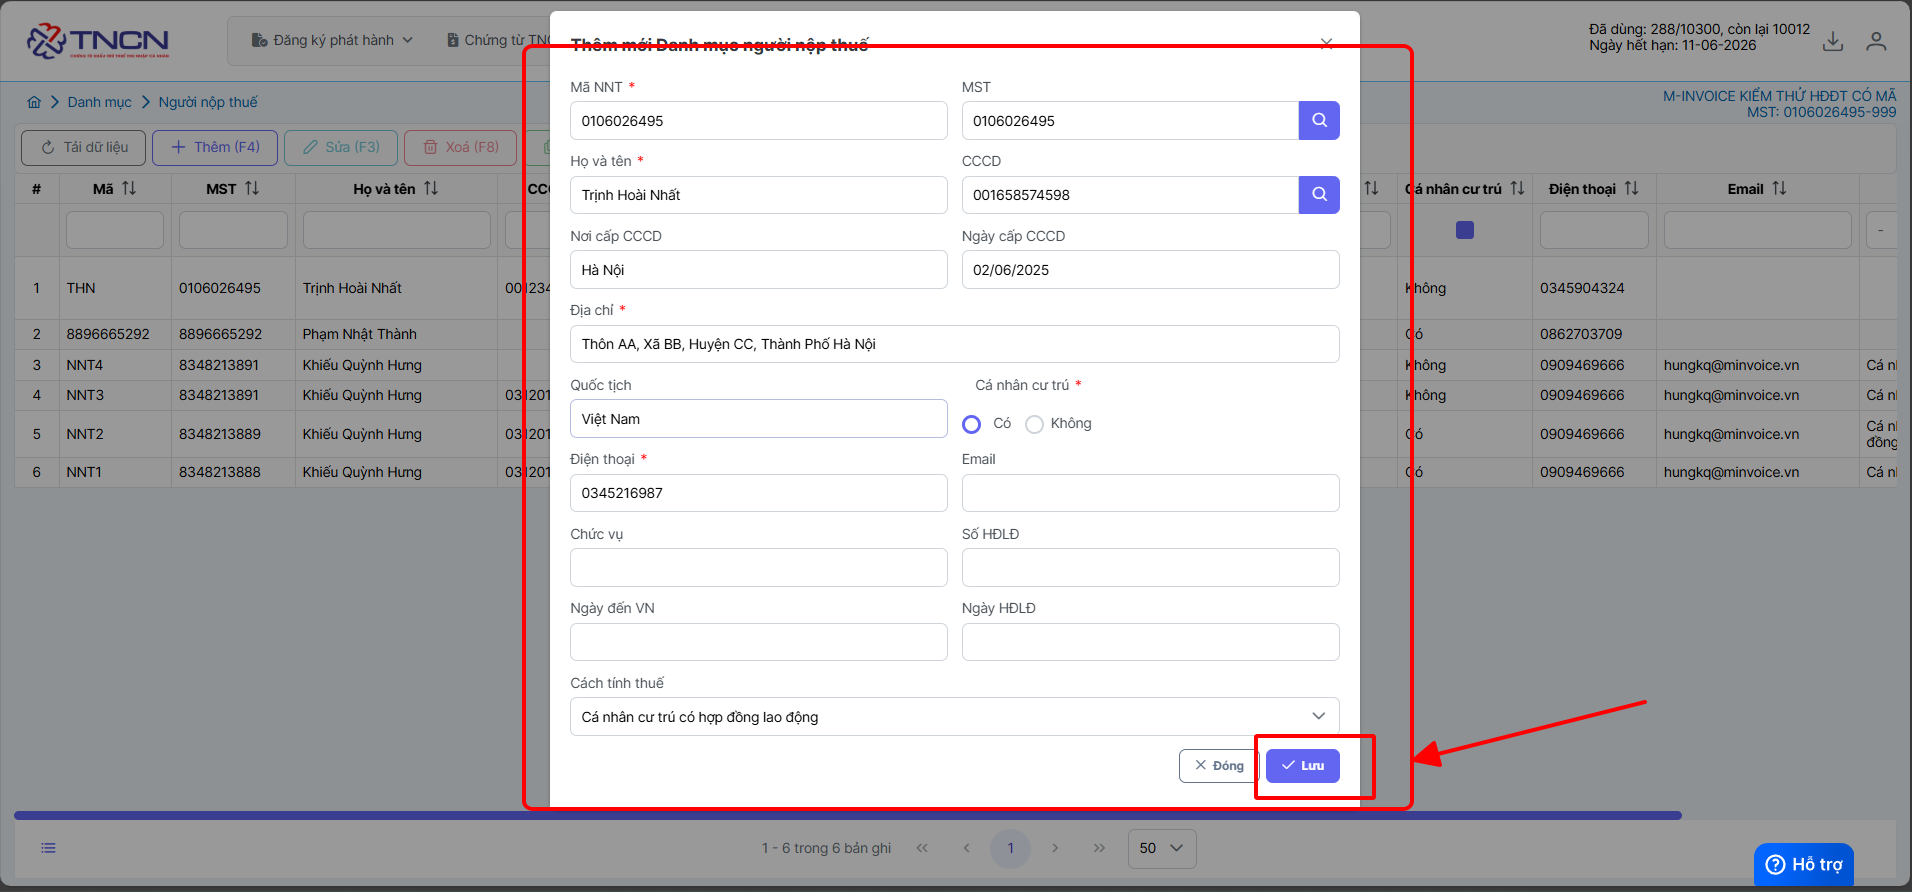The height and width of the screenshot is (892, 1912).
Task: Click the home icon in breadcrumb
Action: click(x=34, y=102)
